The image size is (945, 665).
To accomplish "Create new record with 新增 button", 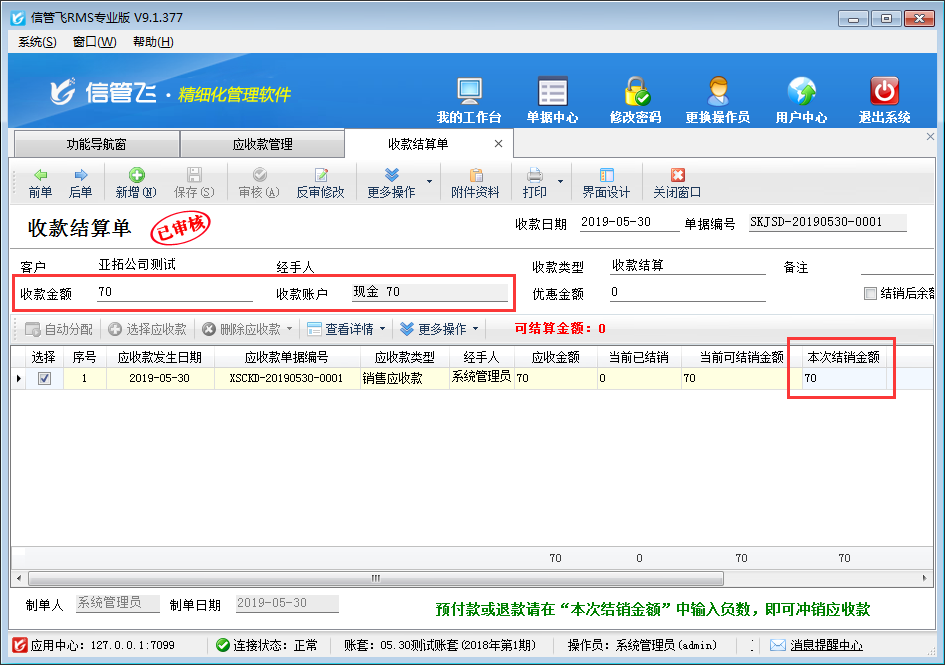I will tap(135, 183).
